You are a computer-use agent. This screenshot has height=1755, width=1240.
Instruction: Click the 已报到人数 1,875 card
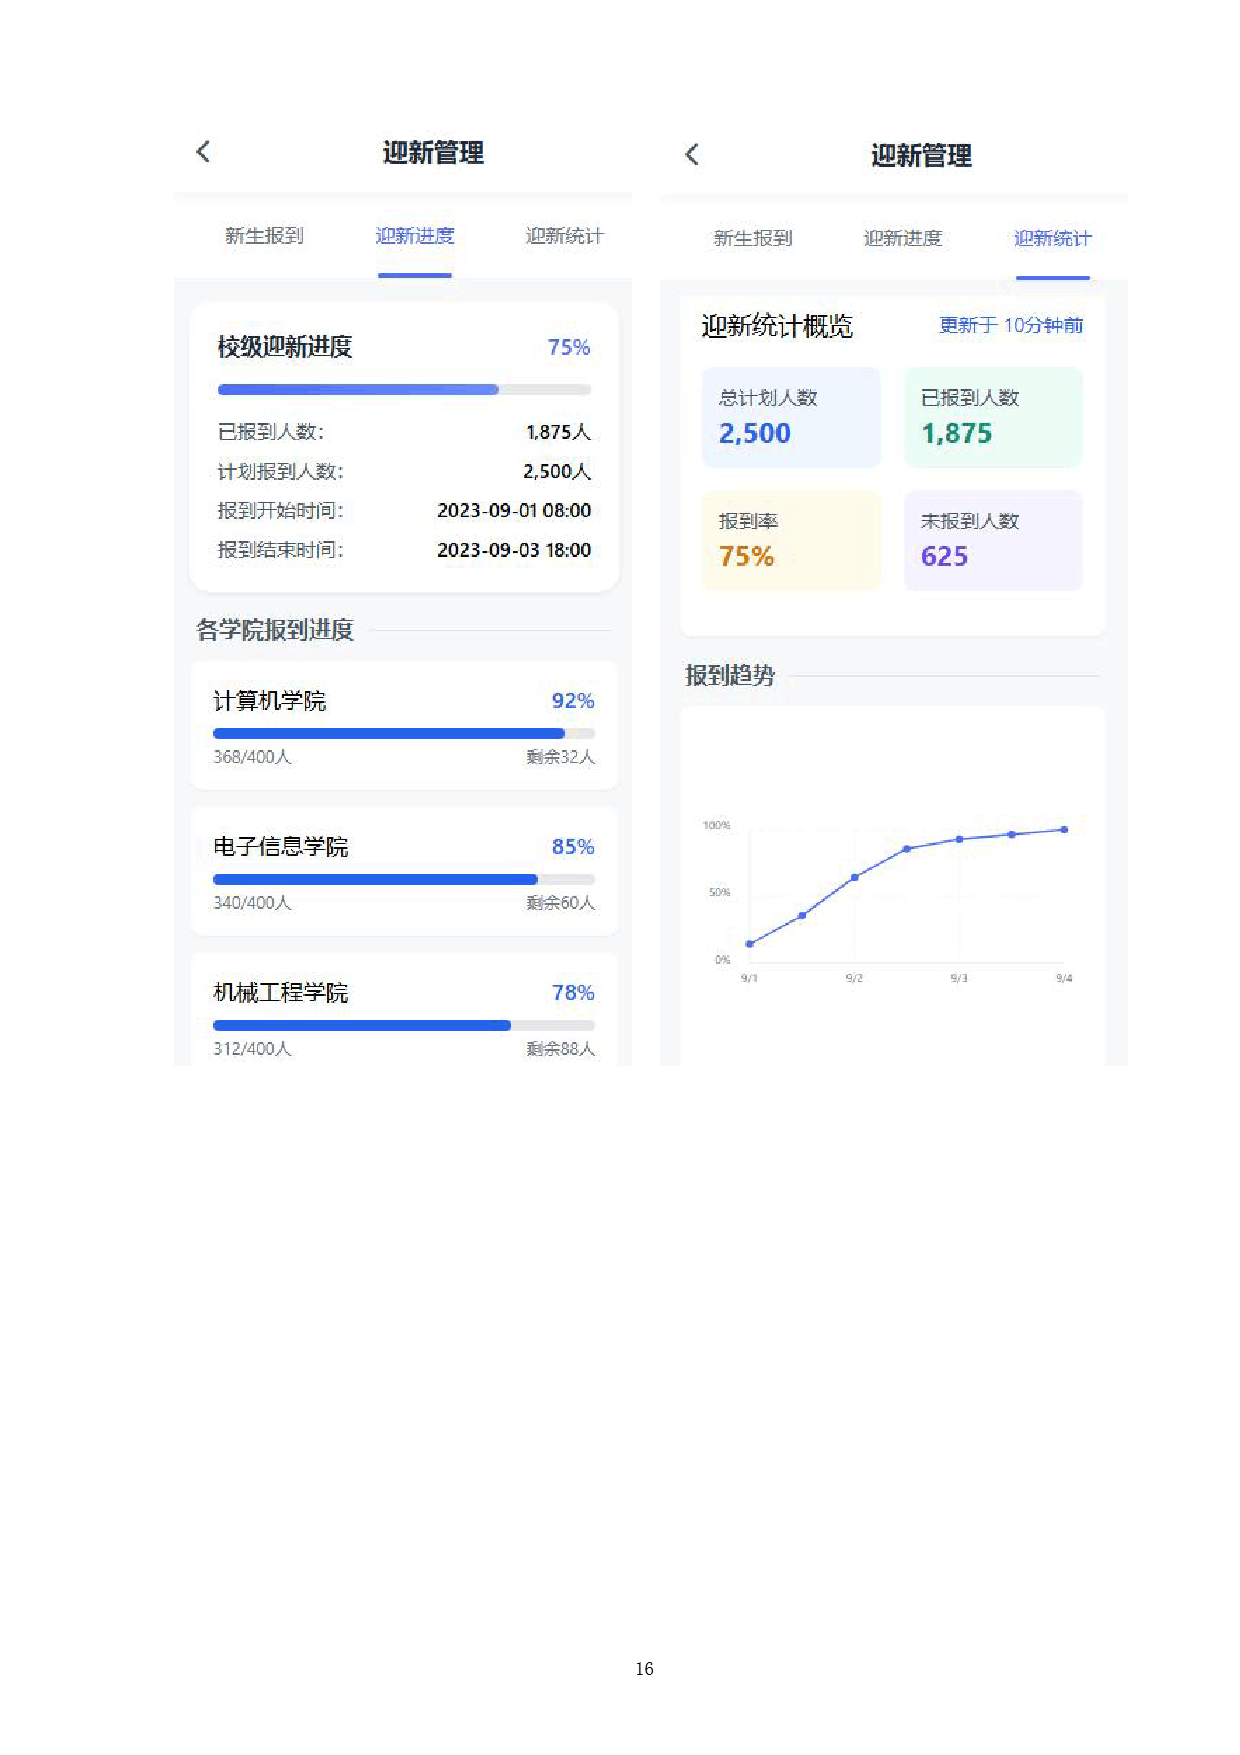pyautogui.click(x=993, y=417)
